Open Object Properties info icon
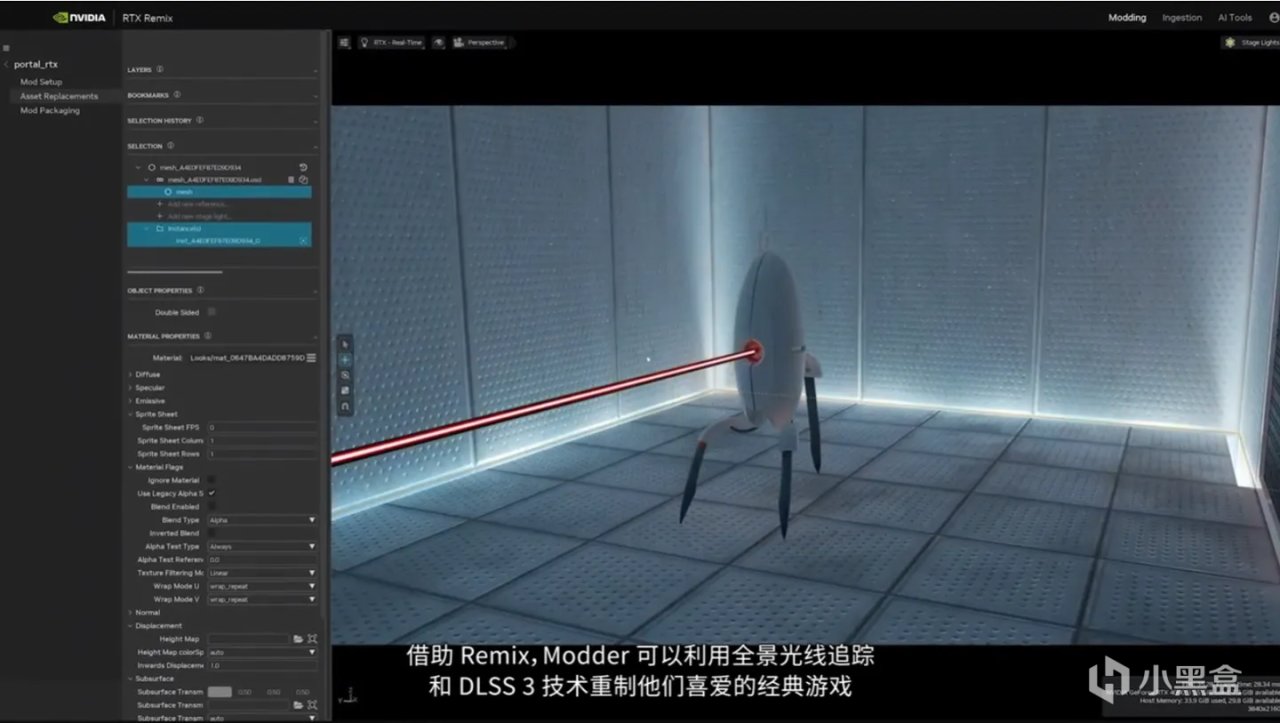 pyautogui.click(x=201, y=290)
